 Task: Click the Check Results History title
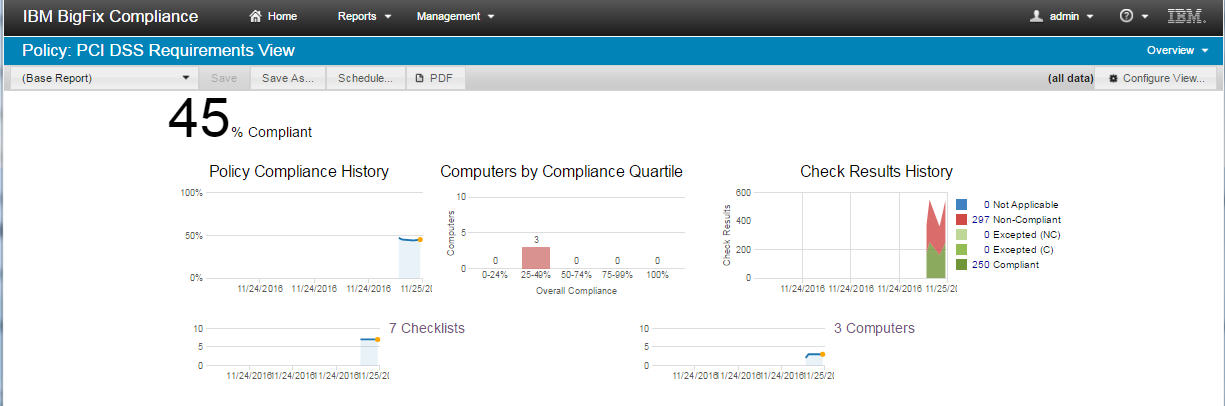pyautogui.click(x=876, y=172)
